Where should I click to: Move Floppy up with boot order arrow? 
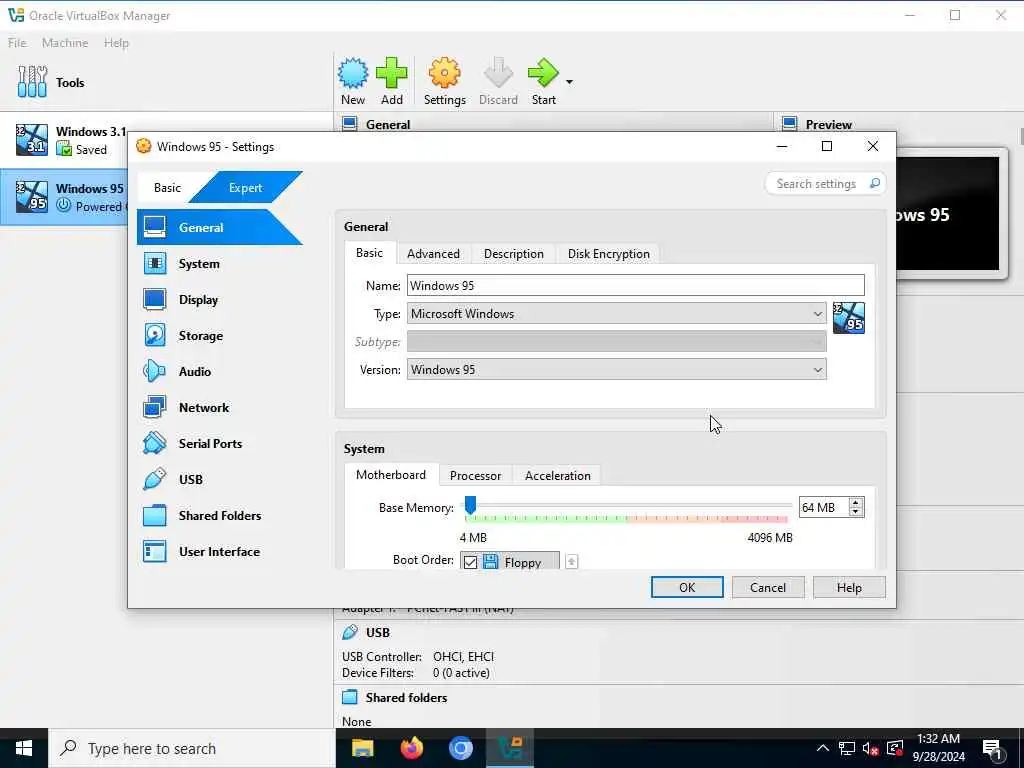tap(571, 561)
